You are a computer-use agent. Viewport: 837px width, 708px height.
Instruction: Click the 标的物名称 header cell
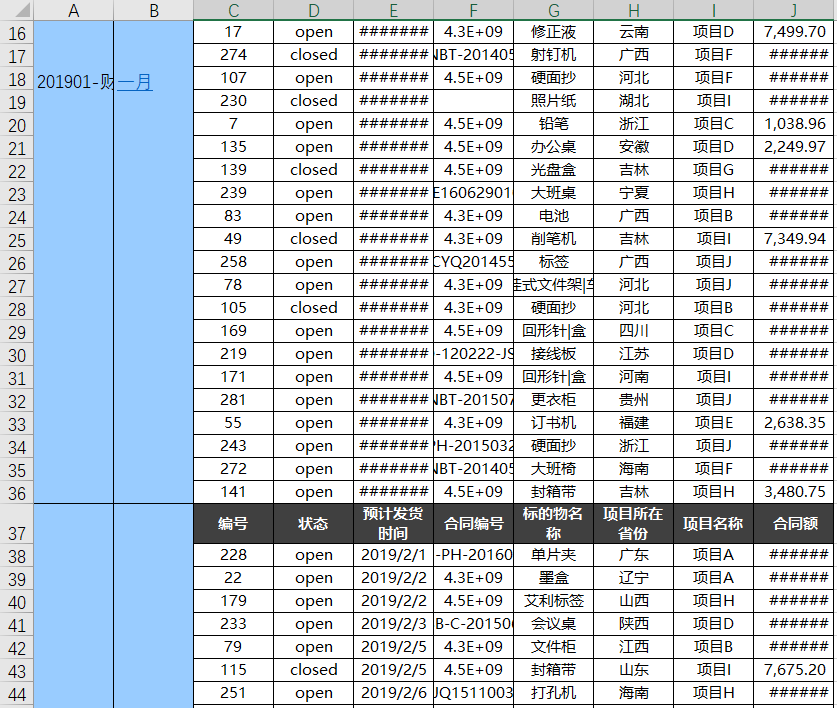click(x=553, y=522)
